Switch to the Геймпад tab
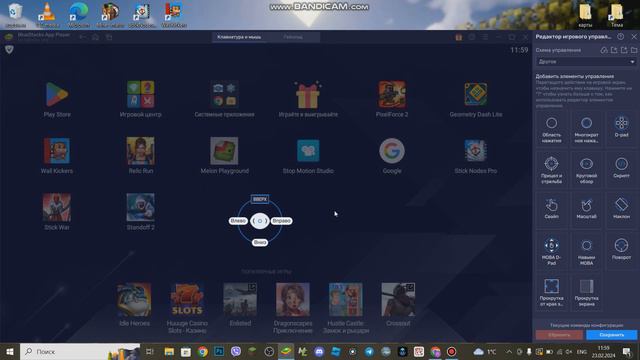This screenshot has width=640, height=360. pos(293,37)
